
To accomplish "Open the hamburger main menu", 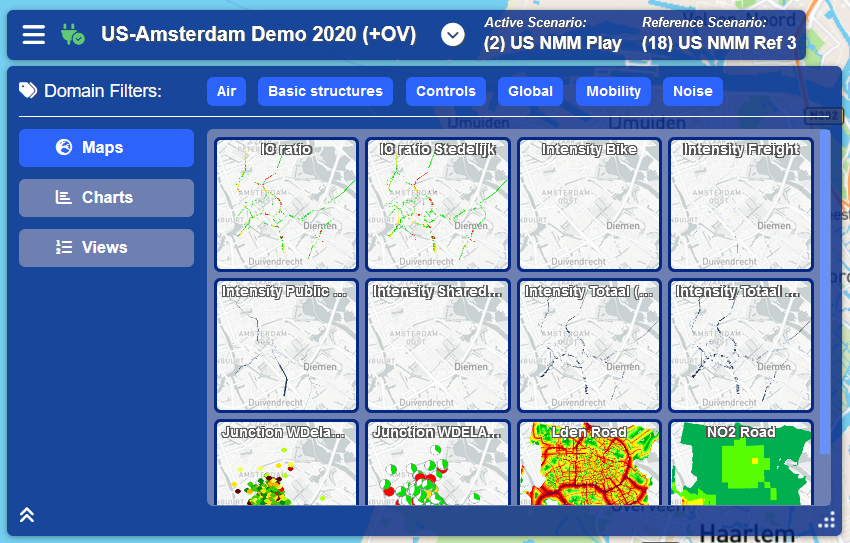I will pyautogui.click(x=34, y=35).
